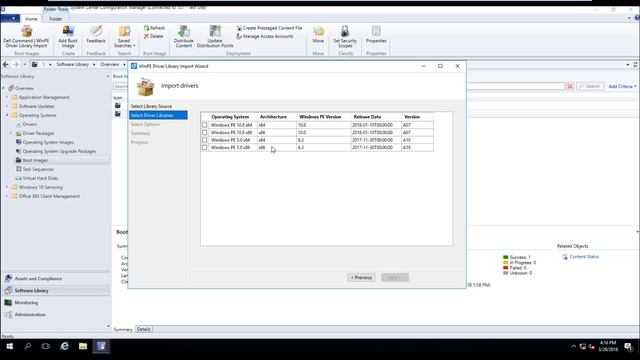Select Task Sequences in the tree
Image resolution: width=640 pixels, height=360 pixels.
pyautogui.click(x=38, y=169)
